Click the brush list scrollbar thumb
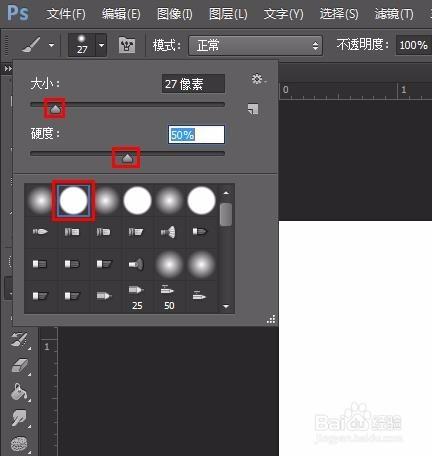 (x=226, y=214)
